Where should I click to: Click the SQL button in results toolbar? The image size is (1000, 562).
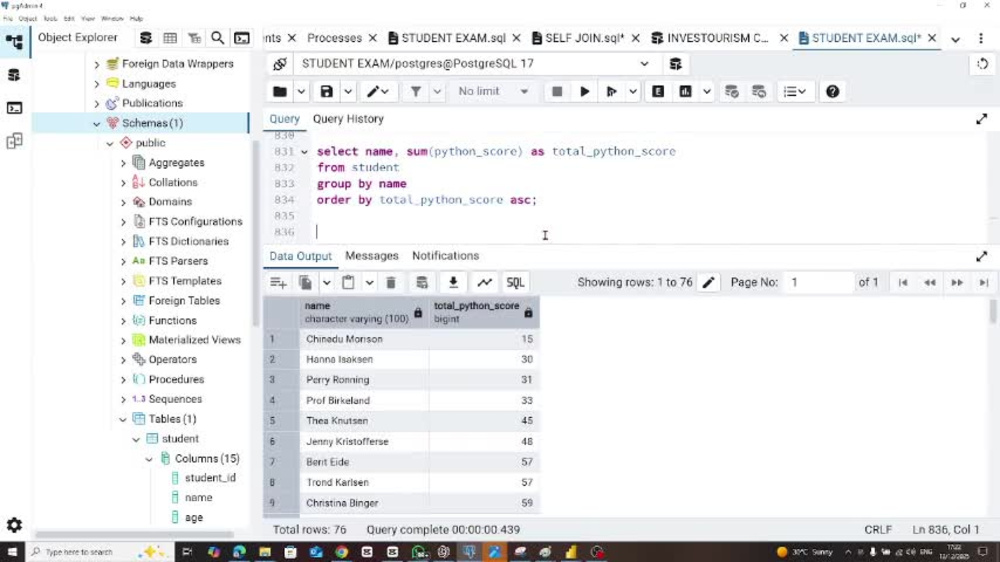[x=515, y=283]
